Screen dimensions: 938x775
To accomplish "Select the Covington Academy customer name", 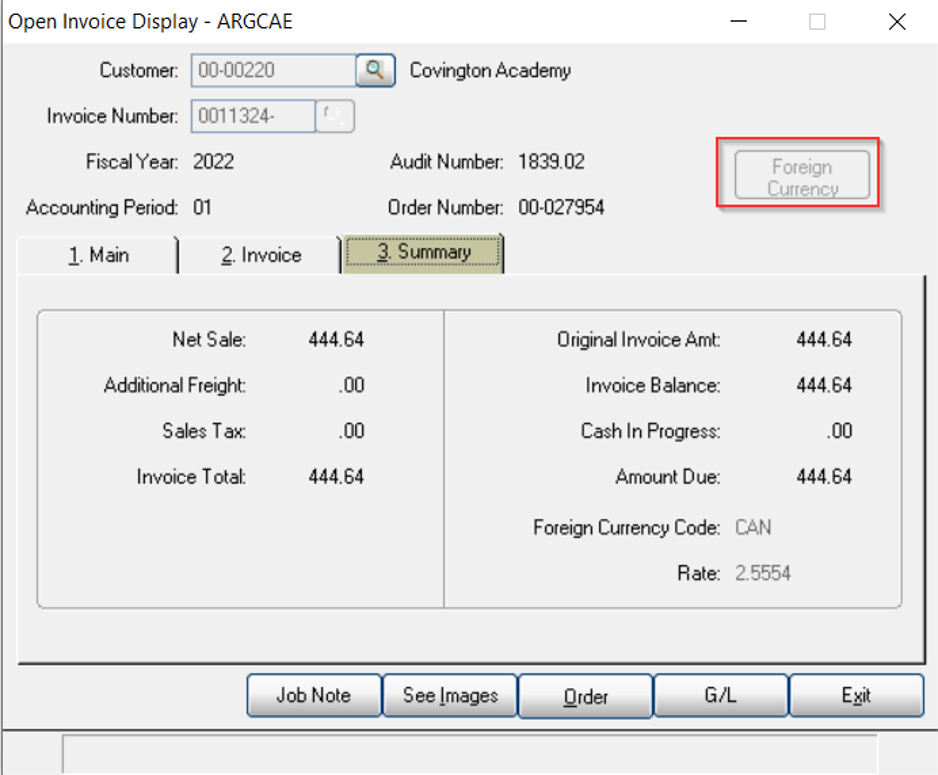I will tap(490, 71).
